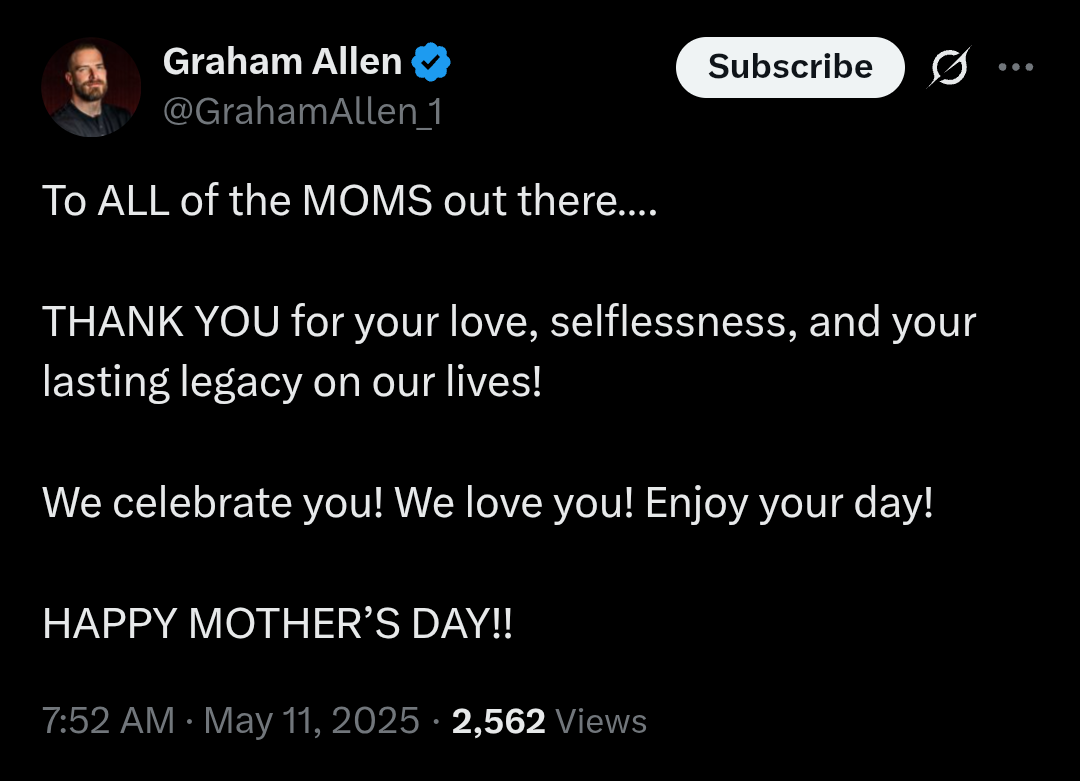Click the Grok slashed-circle icon
Image resolution: width=1080 pixels, height=781 pixels.
[x=948, y=68]
